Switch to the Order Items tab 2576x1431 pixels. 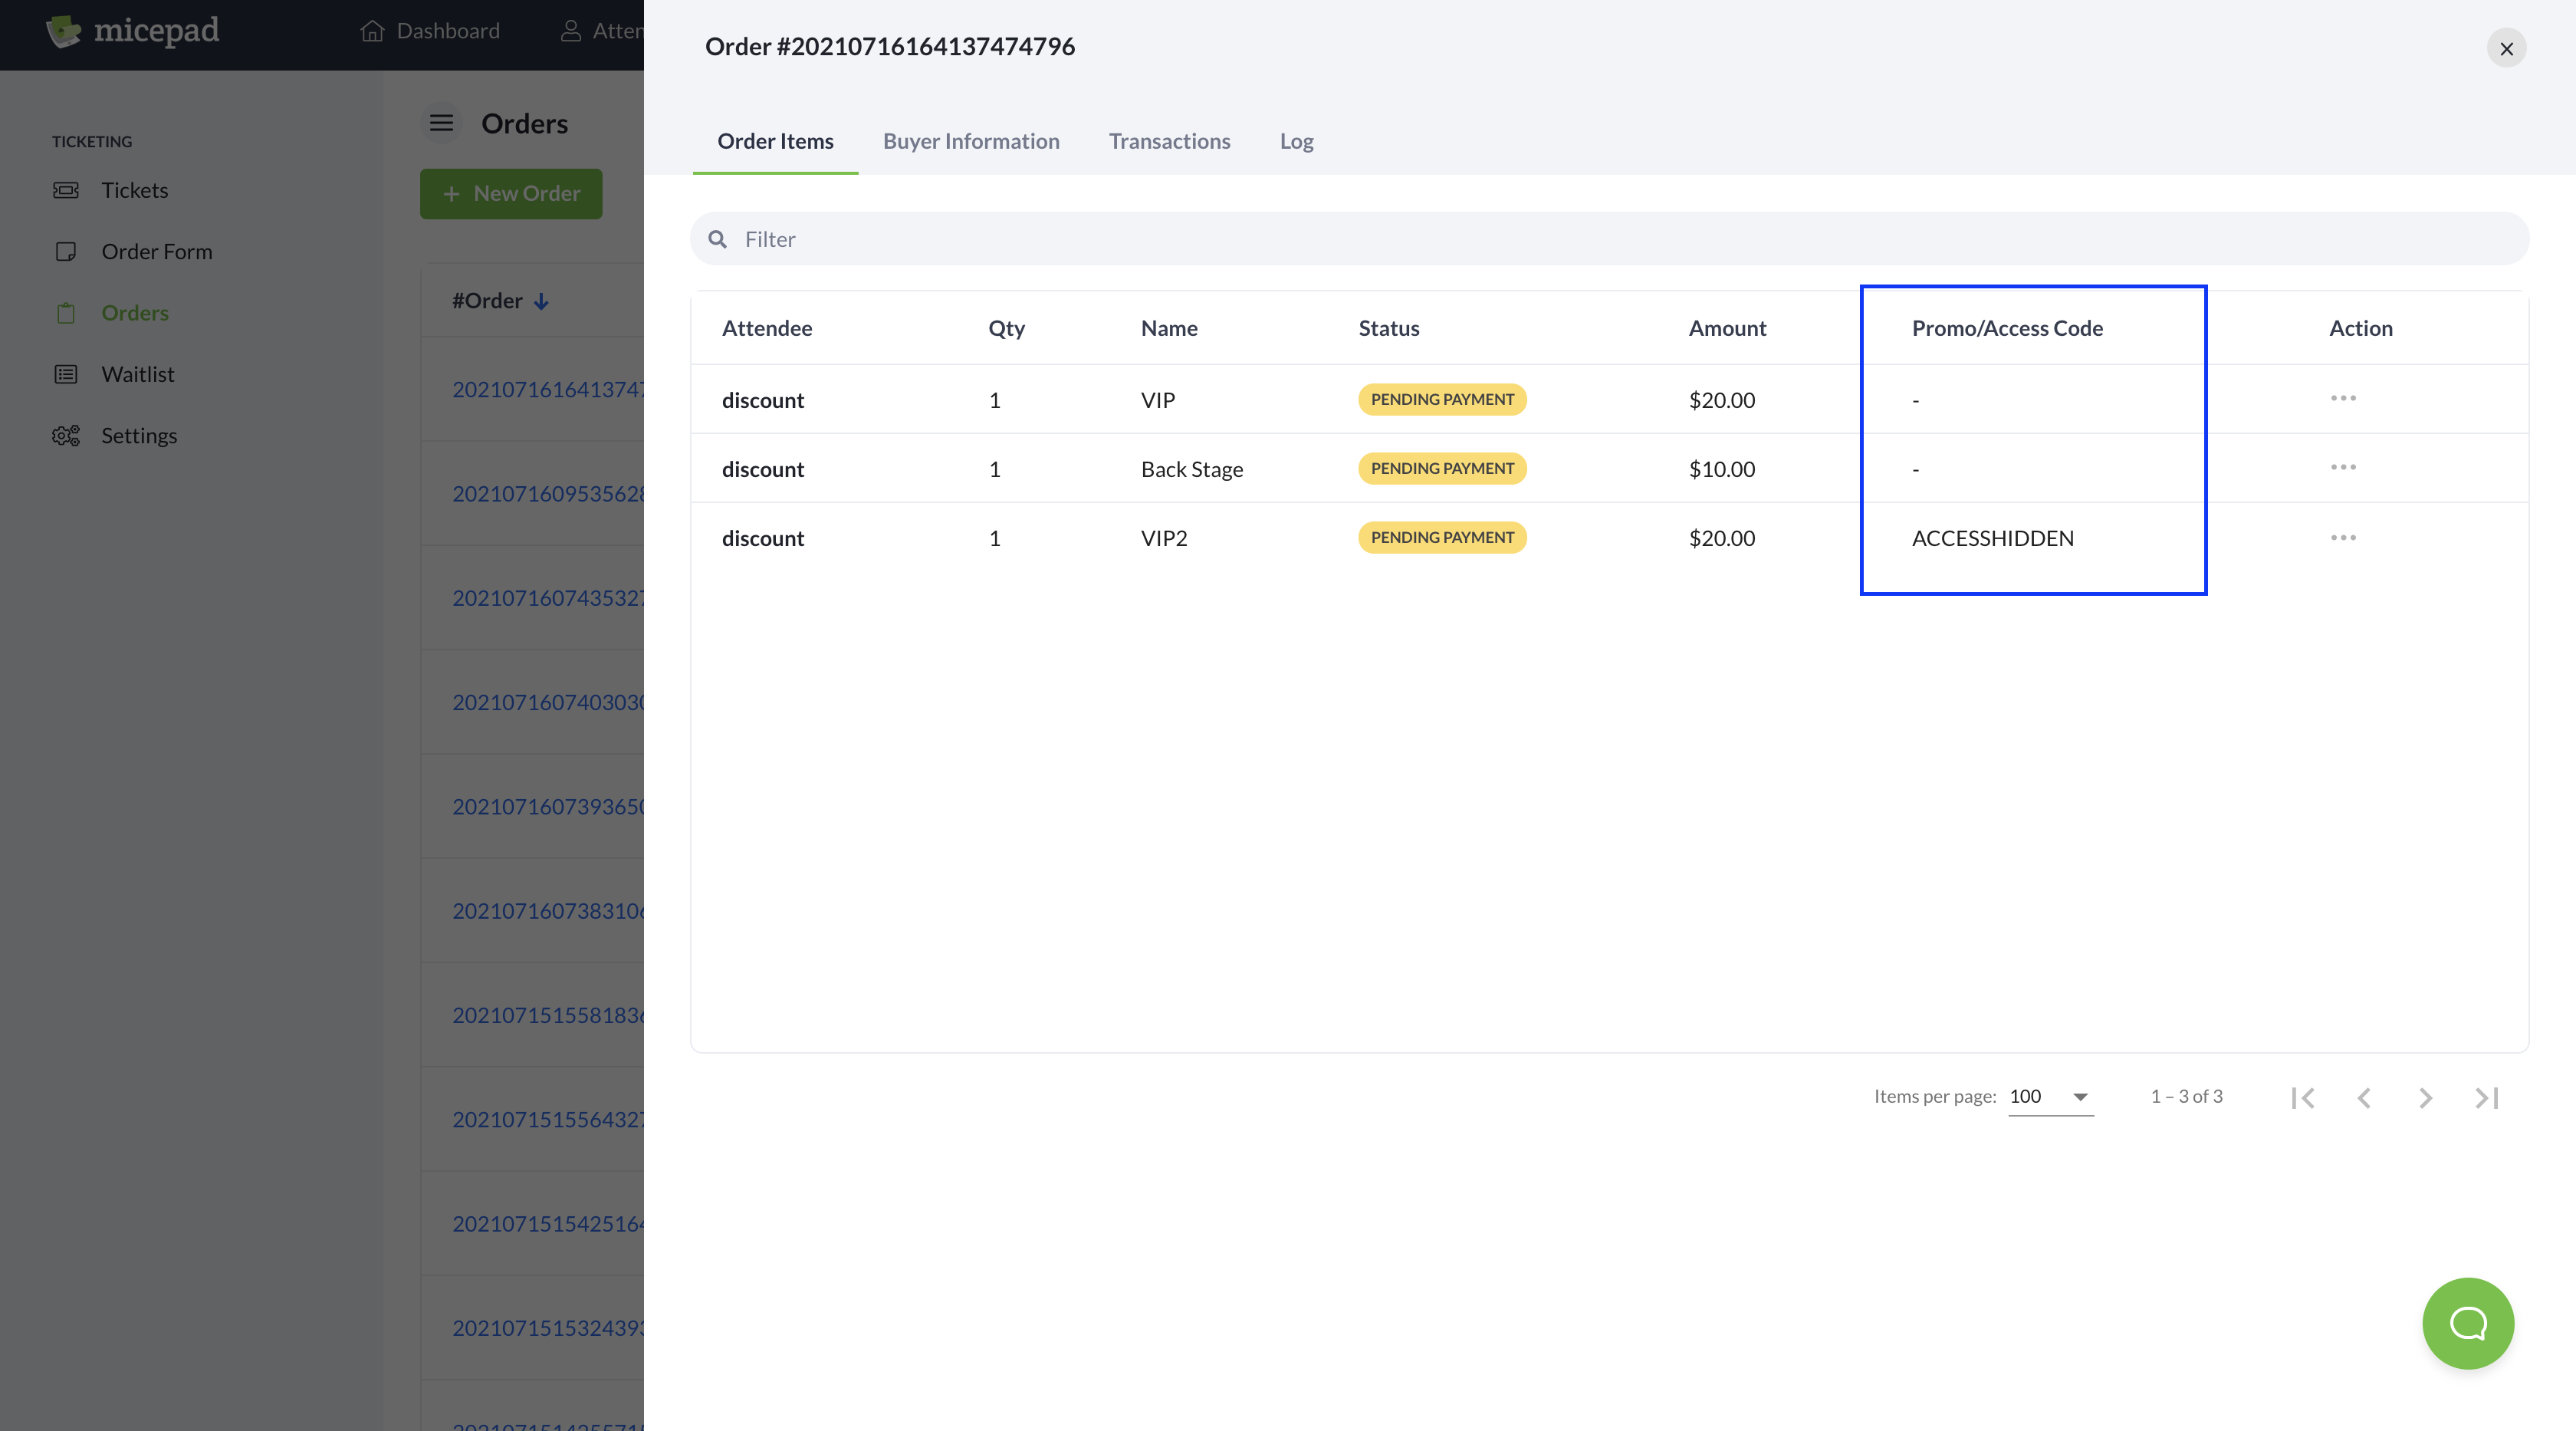pyautogui.click(x=775, y=141)
